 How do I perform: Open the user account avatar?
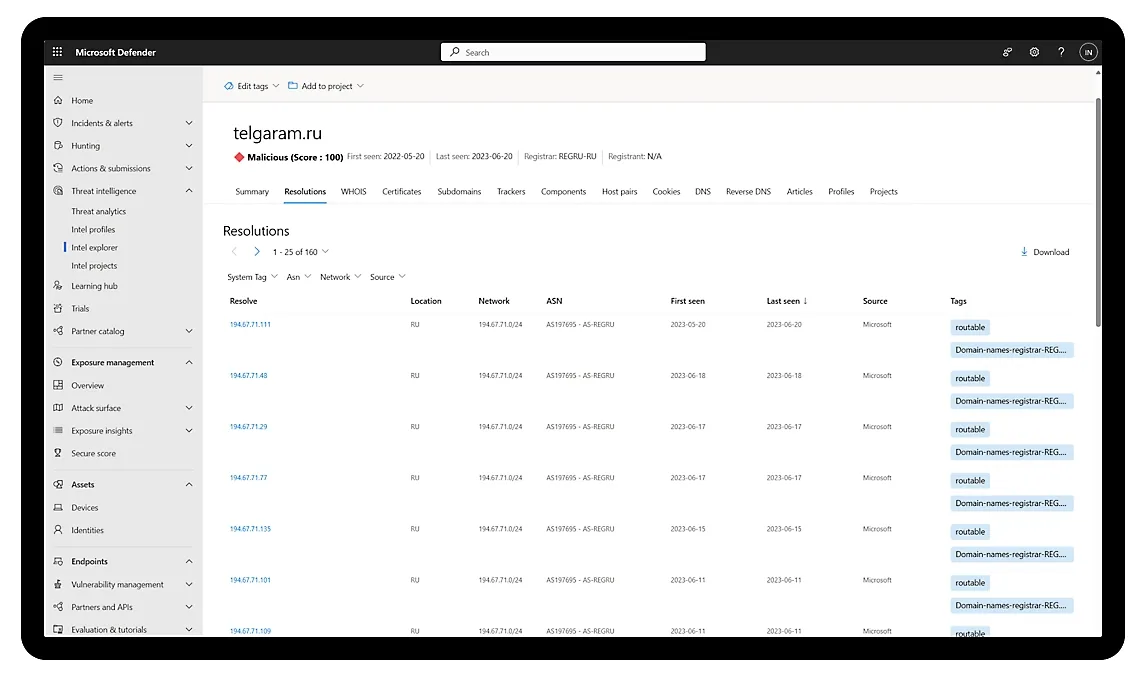pos(1088,52)
